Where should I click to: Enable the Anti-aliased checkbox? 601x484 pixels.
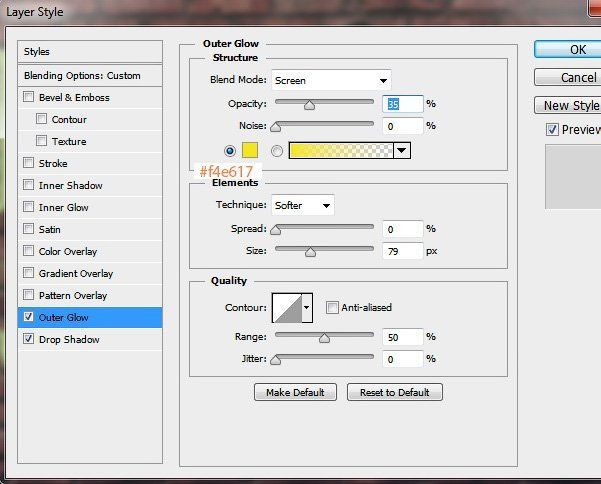pyautogui.click(x=332, y=308)
